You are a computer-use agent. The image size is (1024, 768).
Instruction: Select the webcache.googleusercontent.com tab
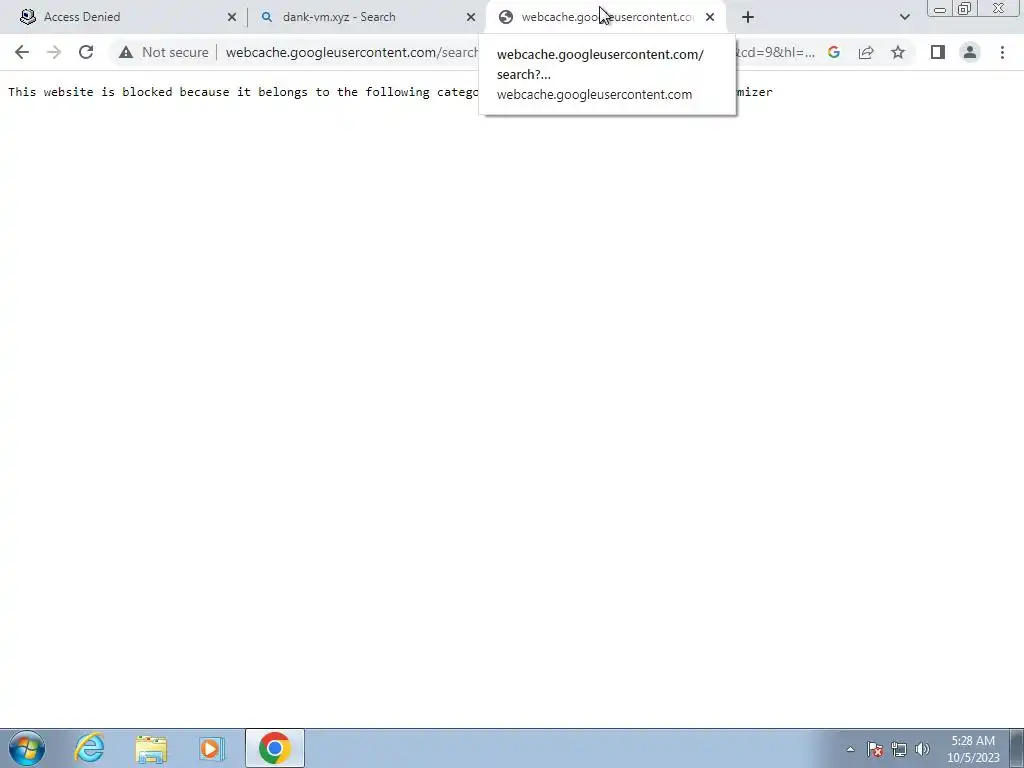click(607, 17)
